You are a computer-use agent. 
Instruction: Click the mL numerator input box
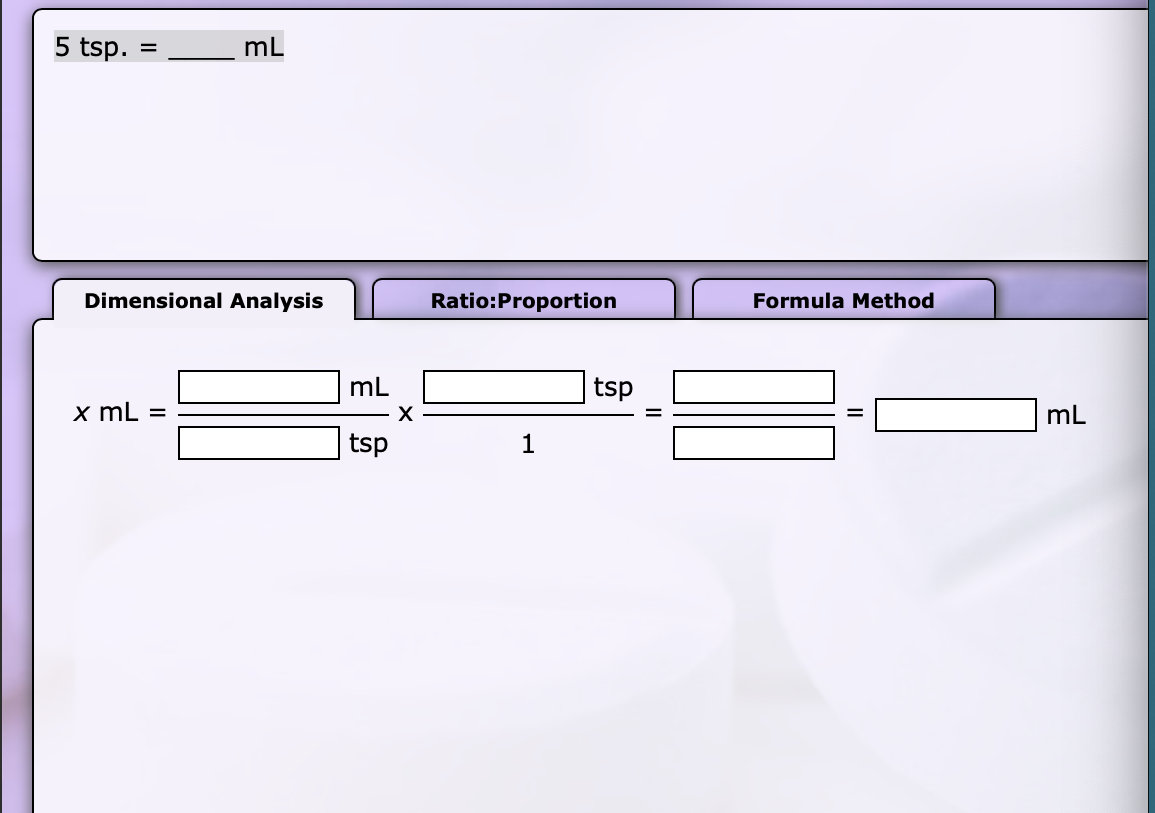[257, 387]
